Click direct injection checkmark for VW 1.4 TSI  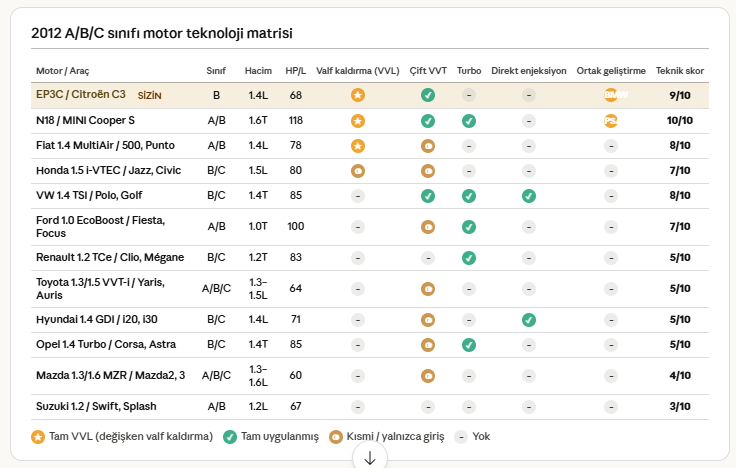(x=528, y=196)
